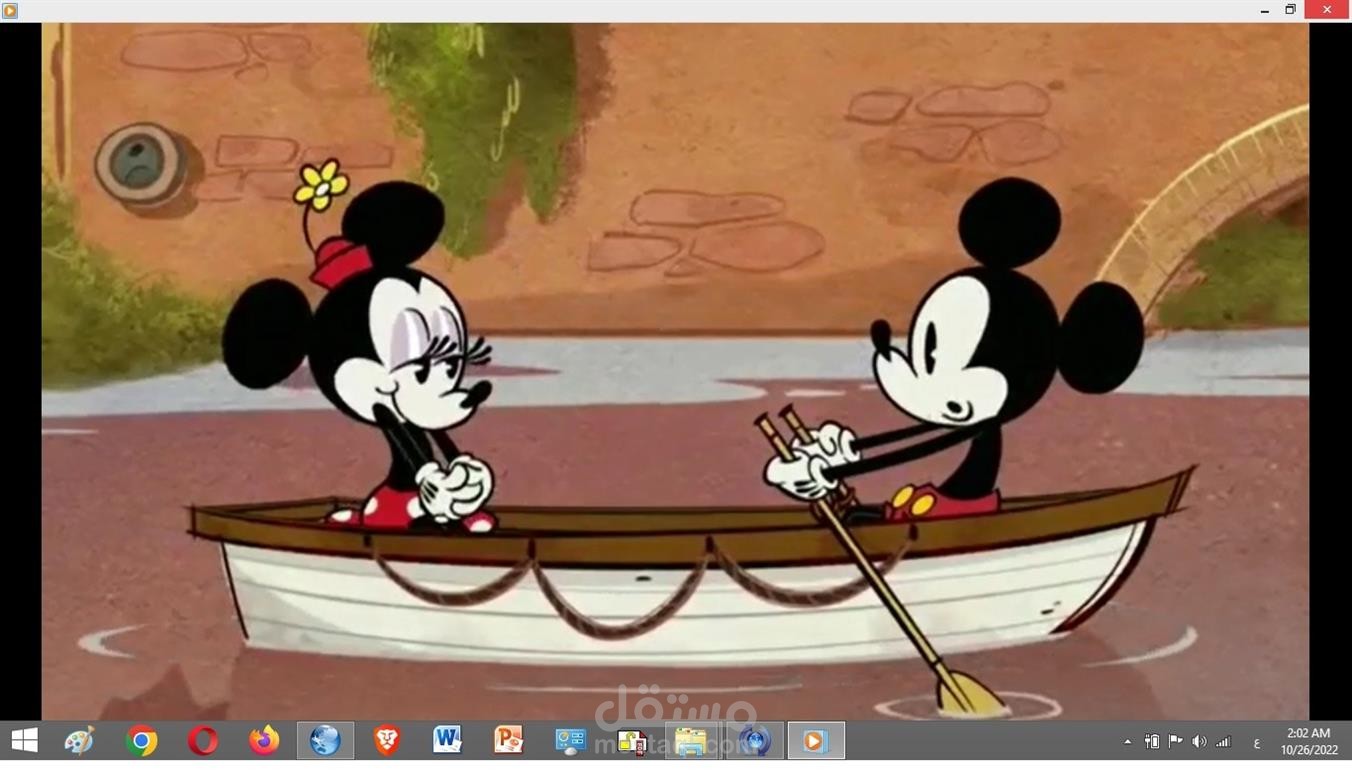1352x774 pixels.
Task: Switch to the blue globe browser window
Action: (x=325, y=741)
